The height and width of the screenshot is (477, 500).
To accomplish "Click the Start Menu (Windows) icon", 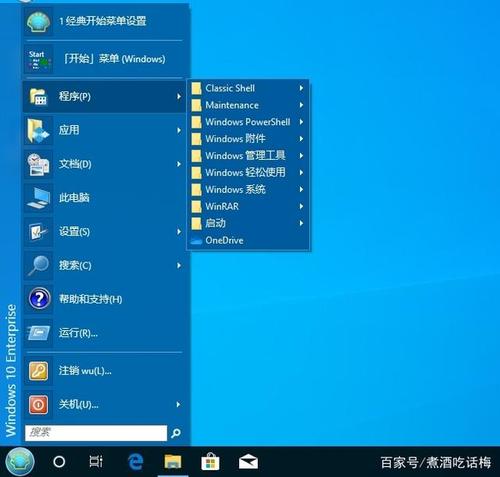I will click(x=38, y=60).
